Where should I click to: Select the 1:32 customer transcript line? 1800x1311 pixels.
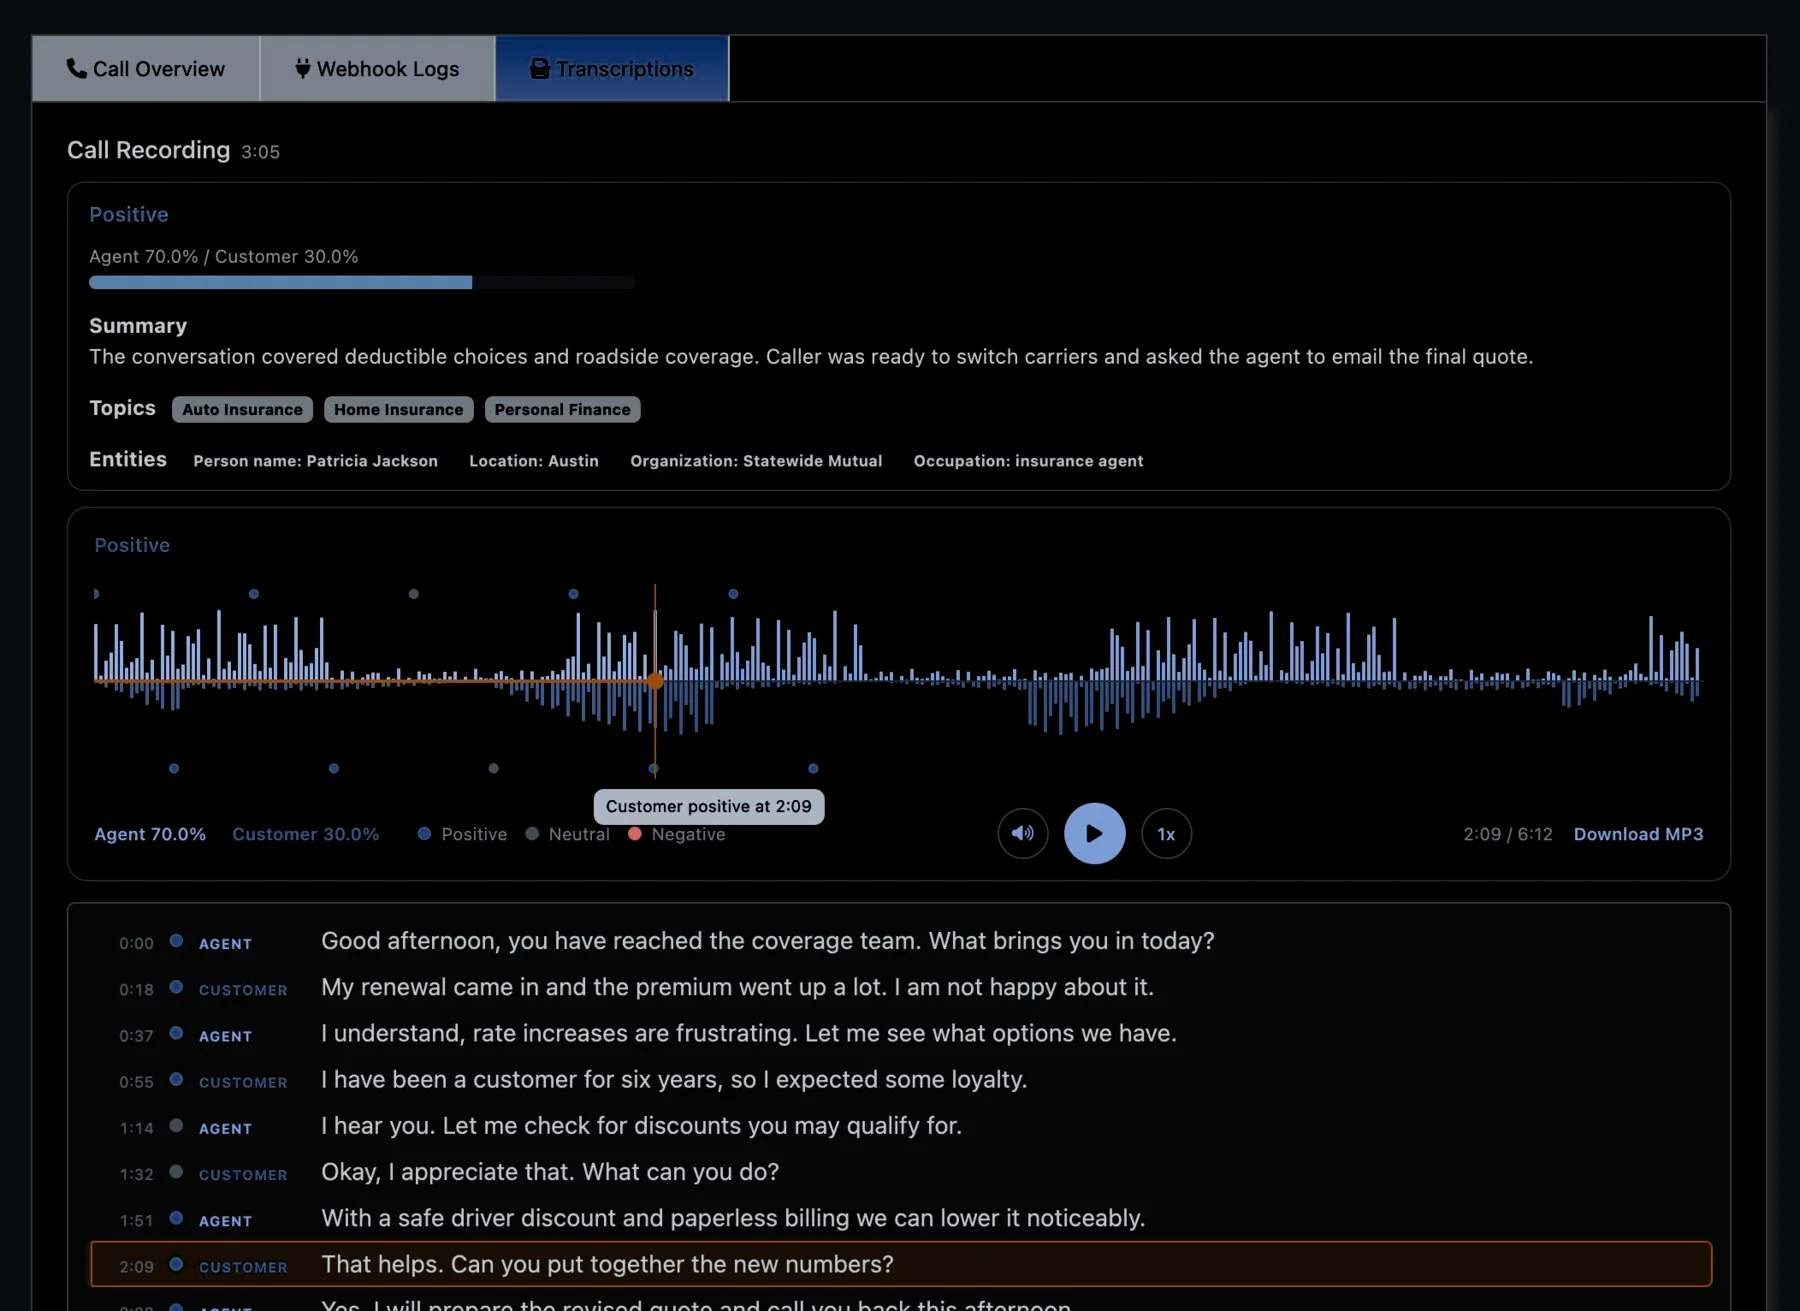(x=901, y=1172)
